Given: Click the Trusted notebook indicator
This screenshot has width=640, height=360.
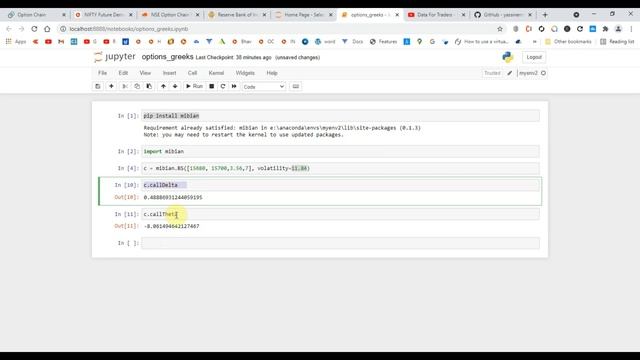Looking at the screenshot, I should [492, 73].
